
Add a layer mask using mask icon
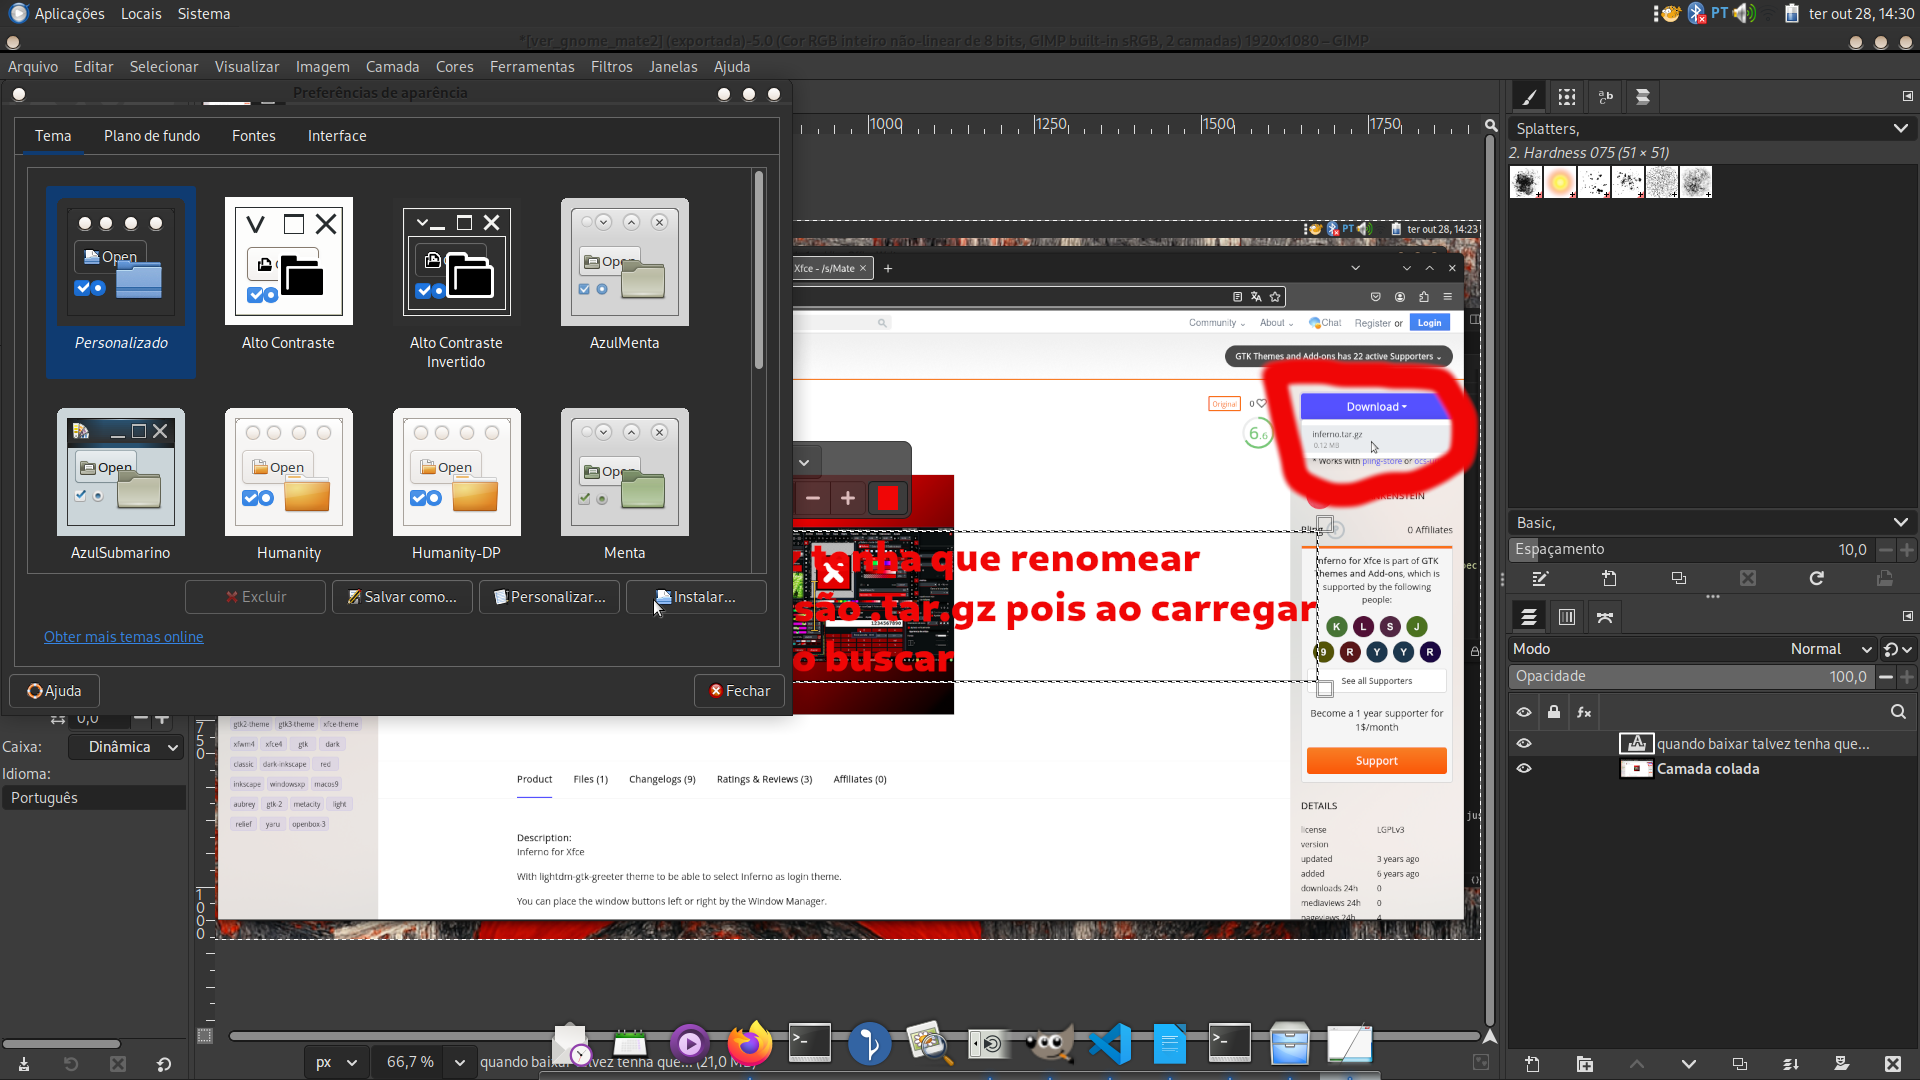pyautogui.click(x=1841, y=1064)
